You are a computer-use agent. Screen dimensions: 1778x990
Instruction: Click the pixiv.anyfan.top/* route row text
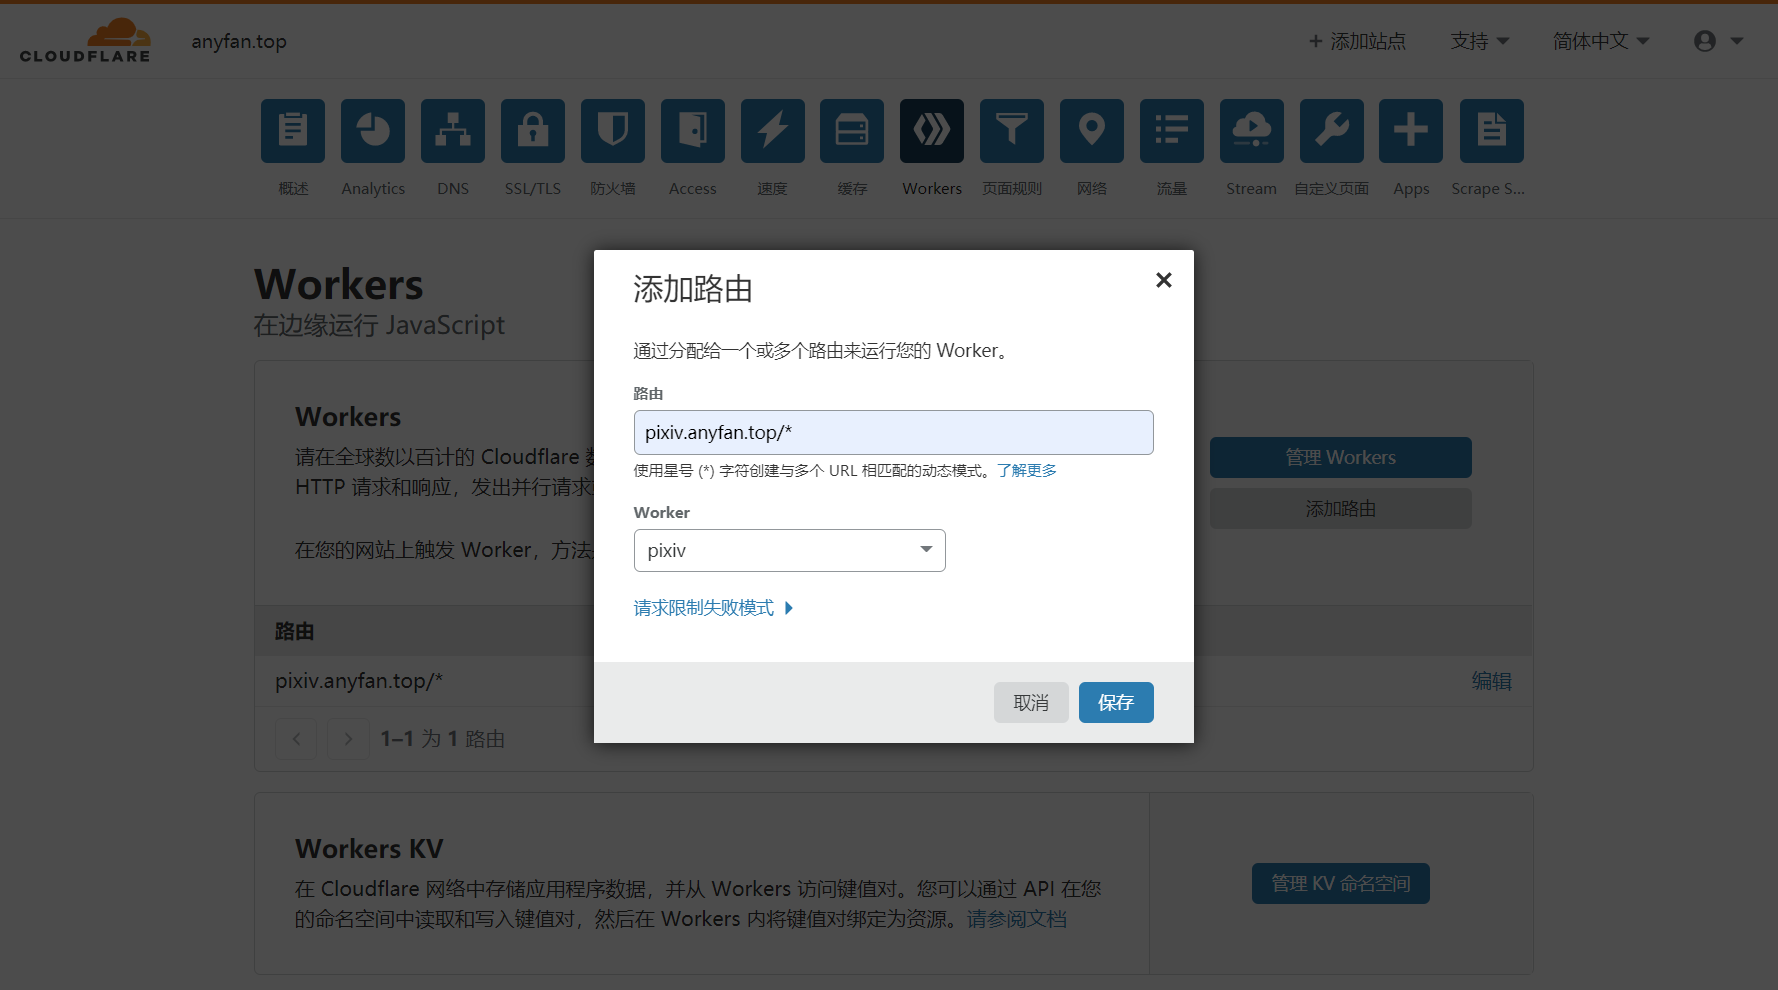click(x=359, y=681)
